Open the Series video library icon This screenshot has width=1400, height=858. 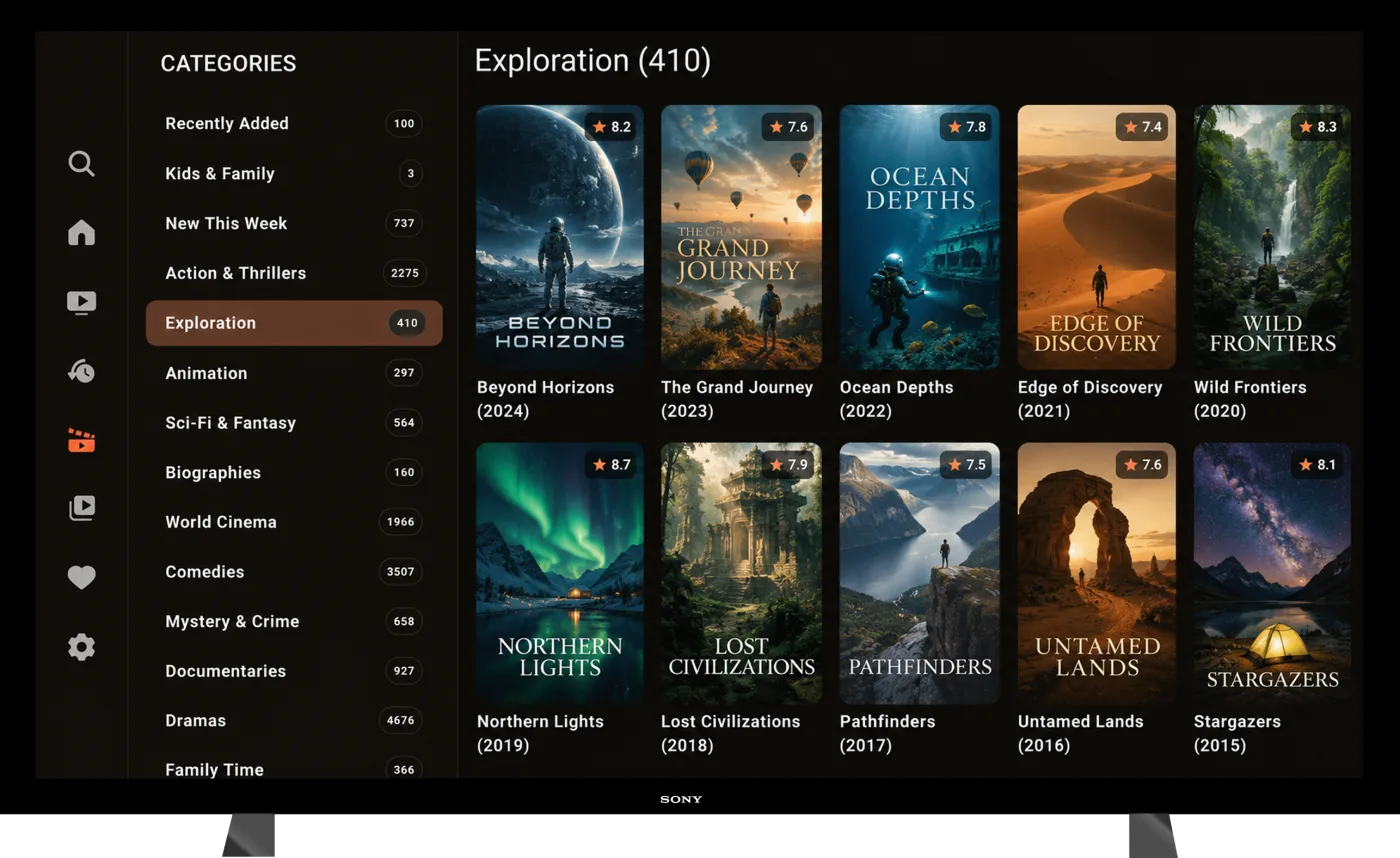coord(82,508)
